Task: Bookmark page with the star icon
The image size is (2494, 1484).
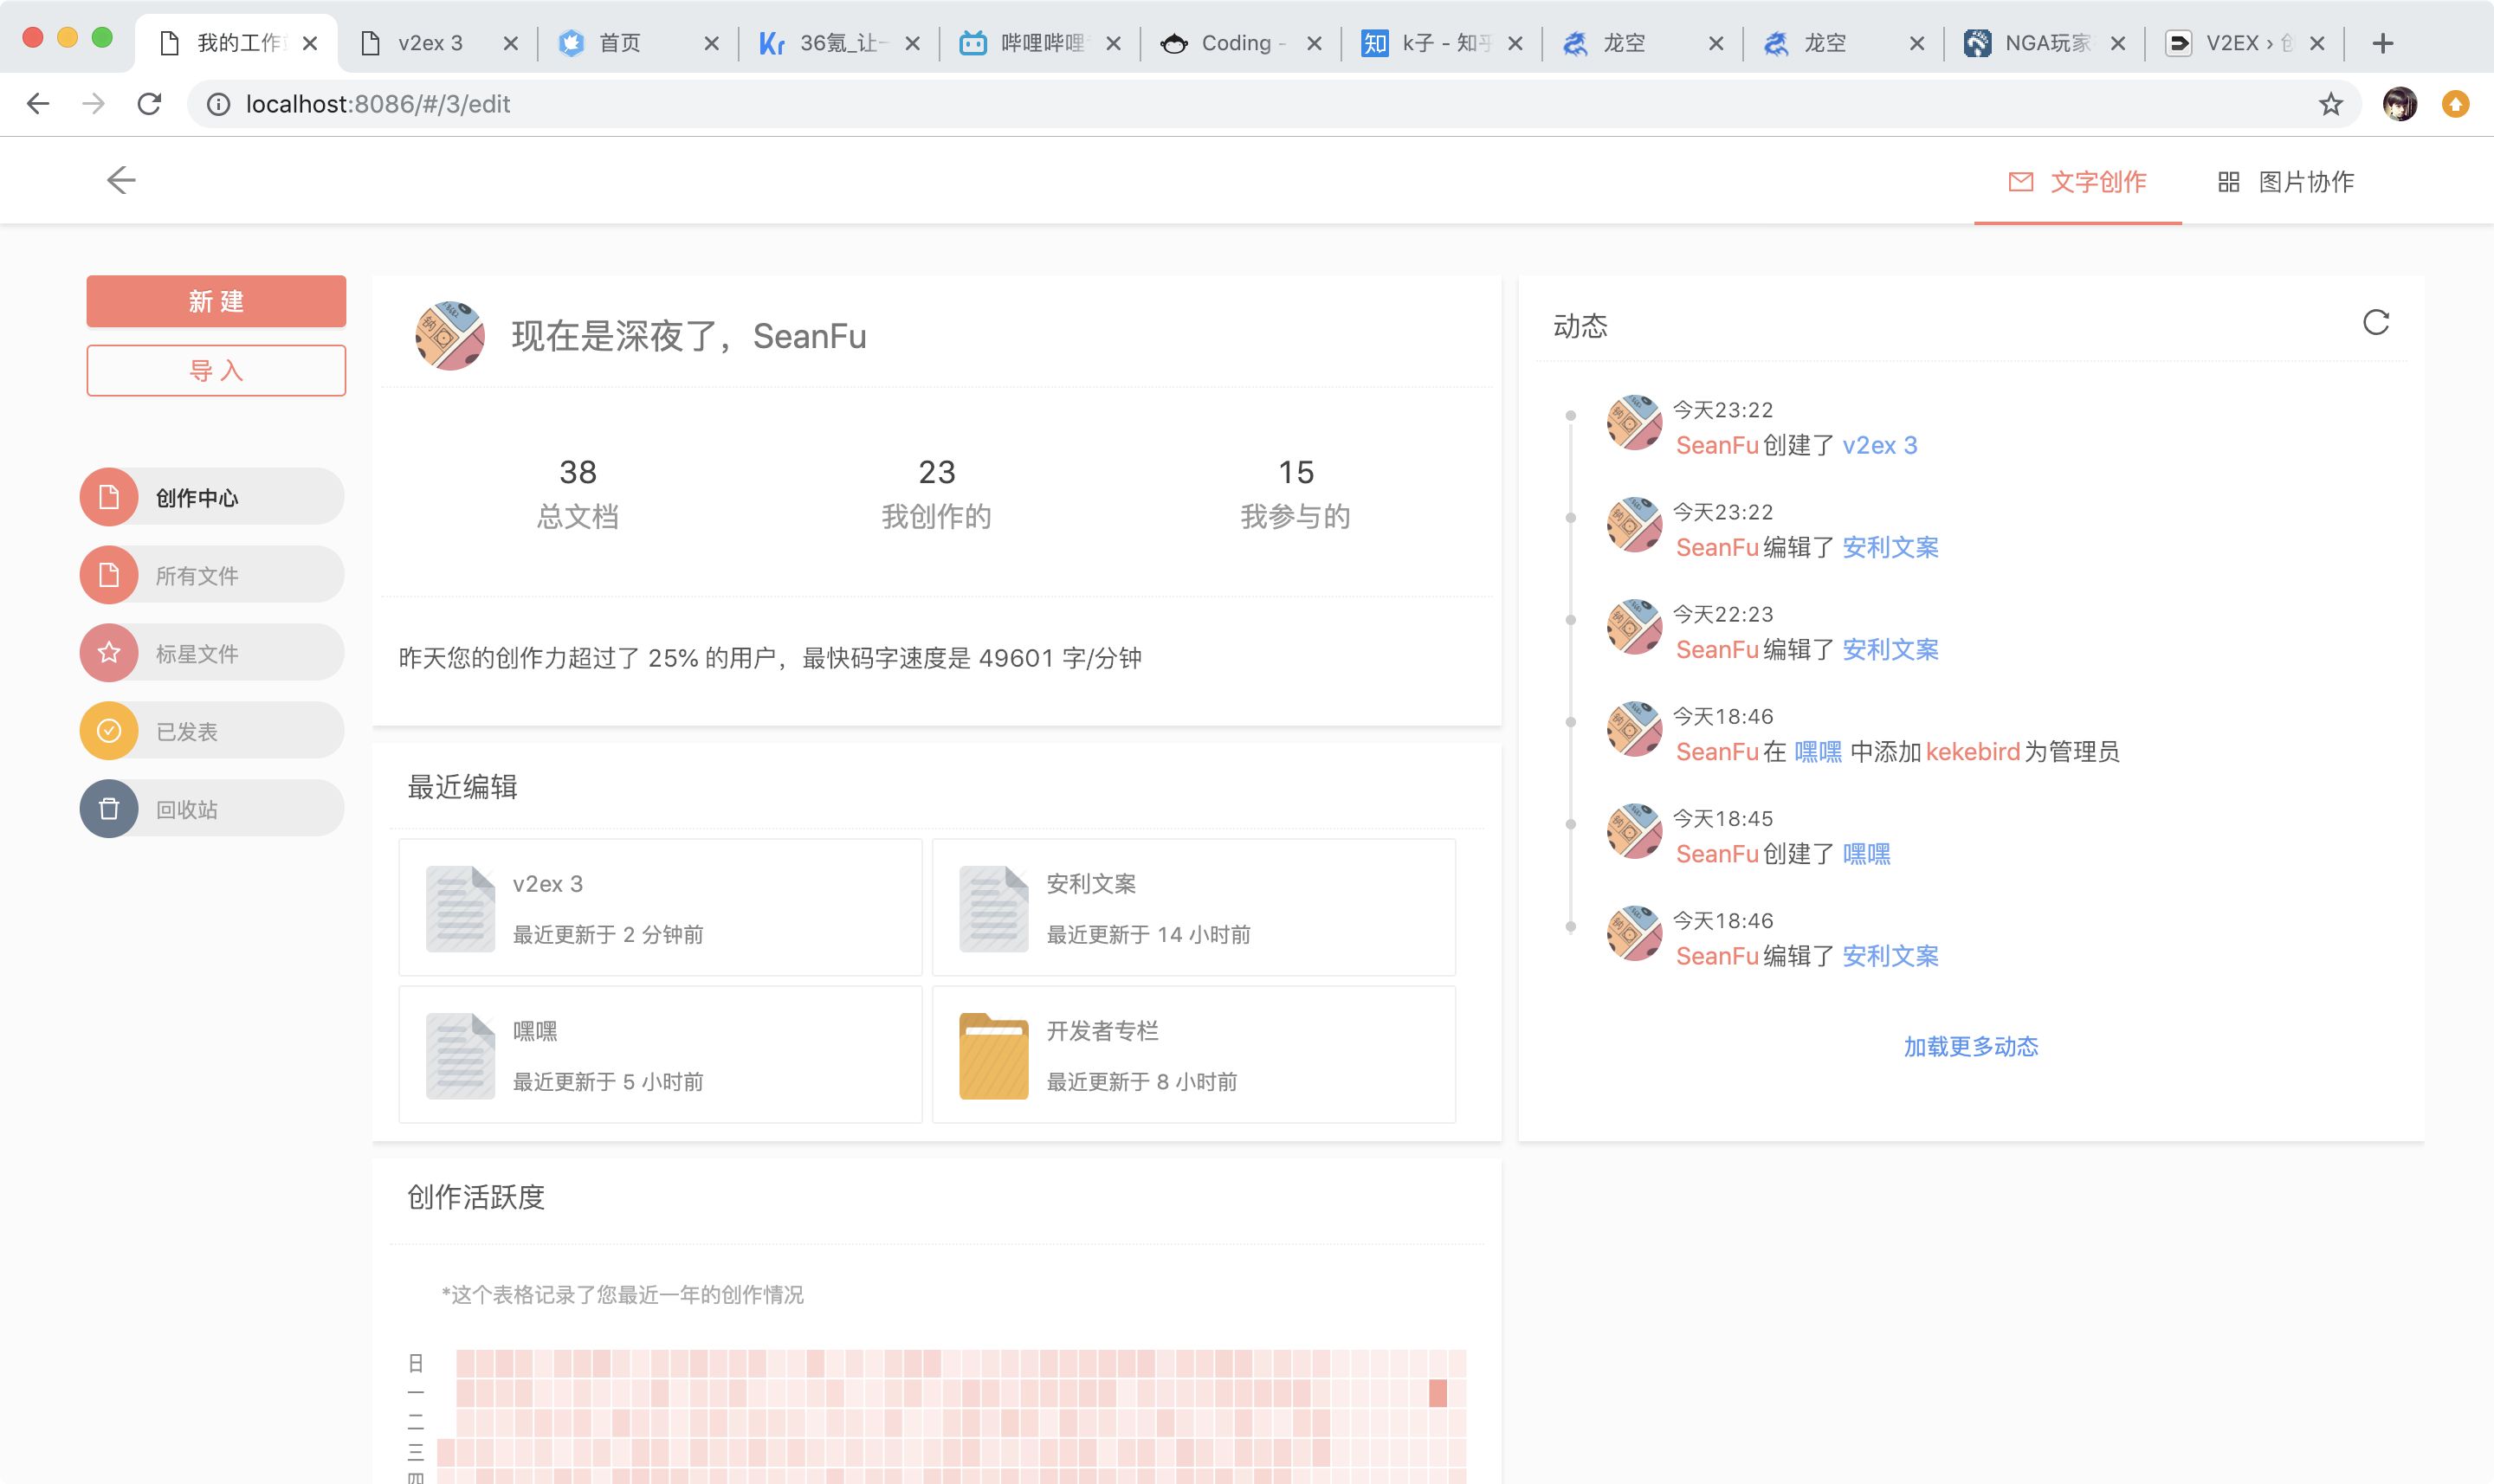Action: (x=2330, y=104)
